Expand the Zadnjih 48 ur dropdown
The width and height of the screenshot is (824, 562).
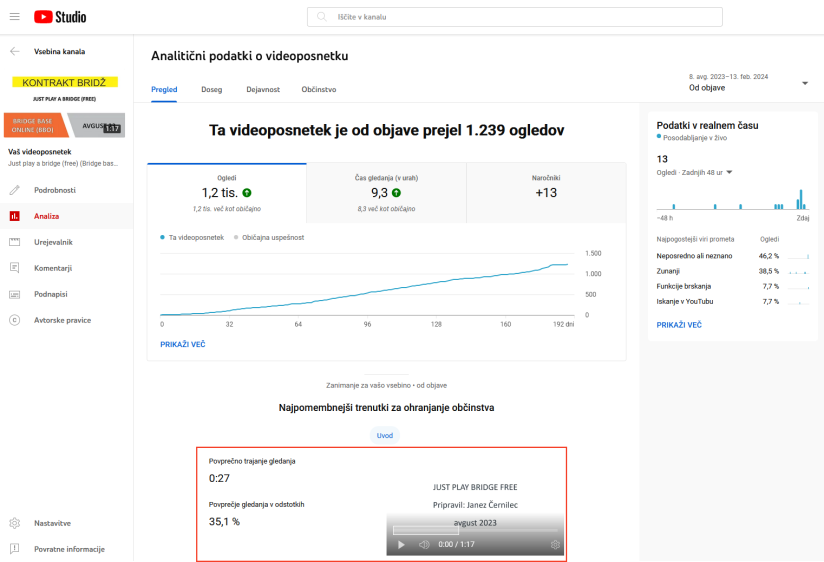[729, 172]
